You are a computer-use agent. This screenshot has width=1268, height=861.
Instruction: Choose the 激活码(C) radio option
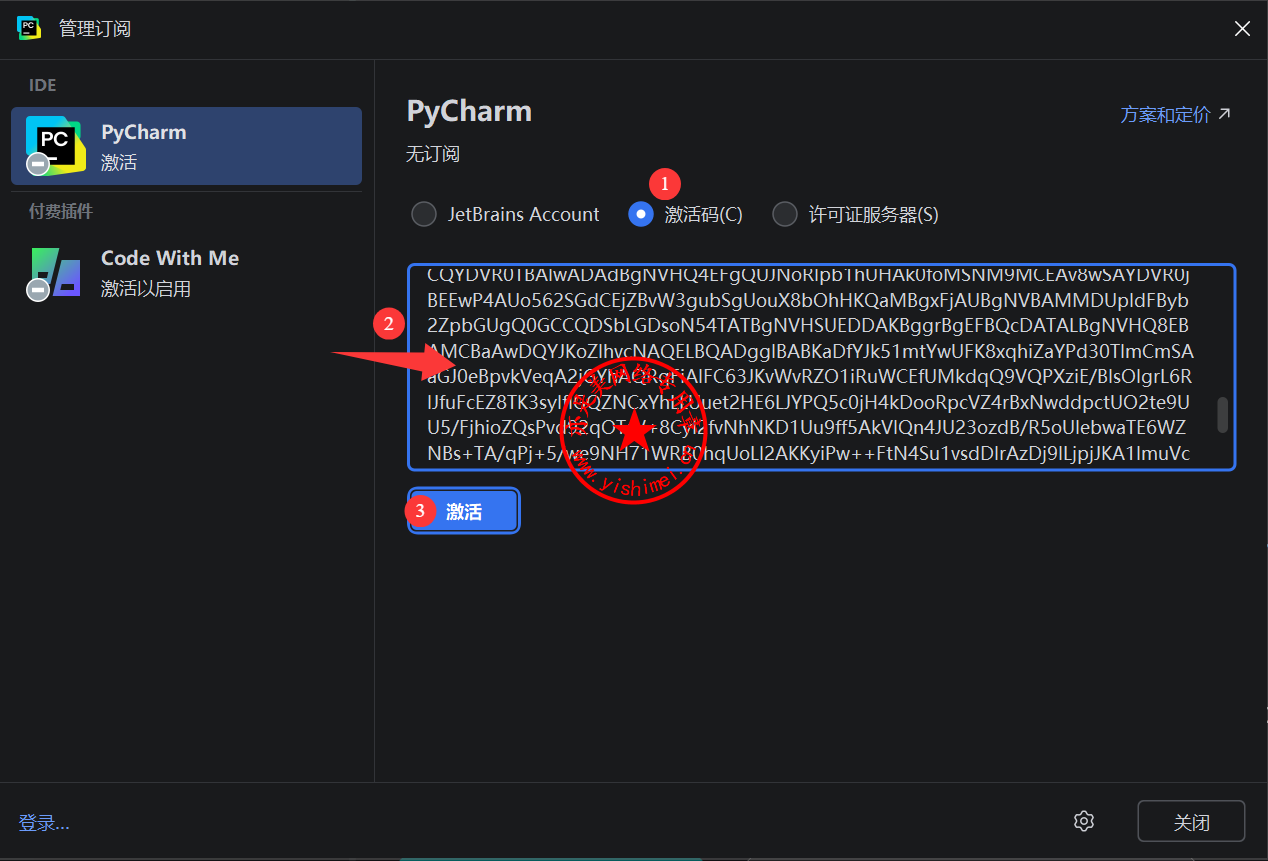coord(640,214)
